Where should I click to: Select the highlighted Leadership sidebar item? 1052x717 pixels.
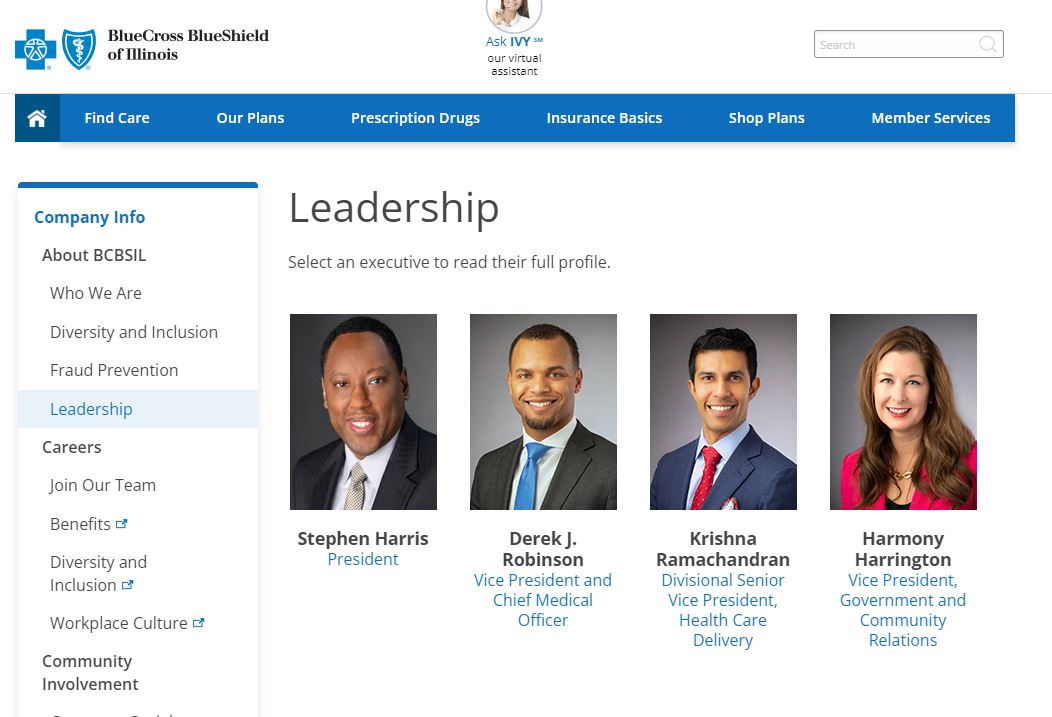(138, 409)
